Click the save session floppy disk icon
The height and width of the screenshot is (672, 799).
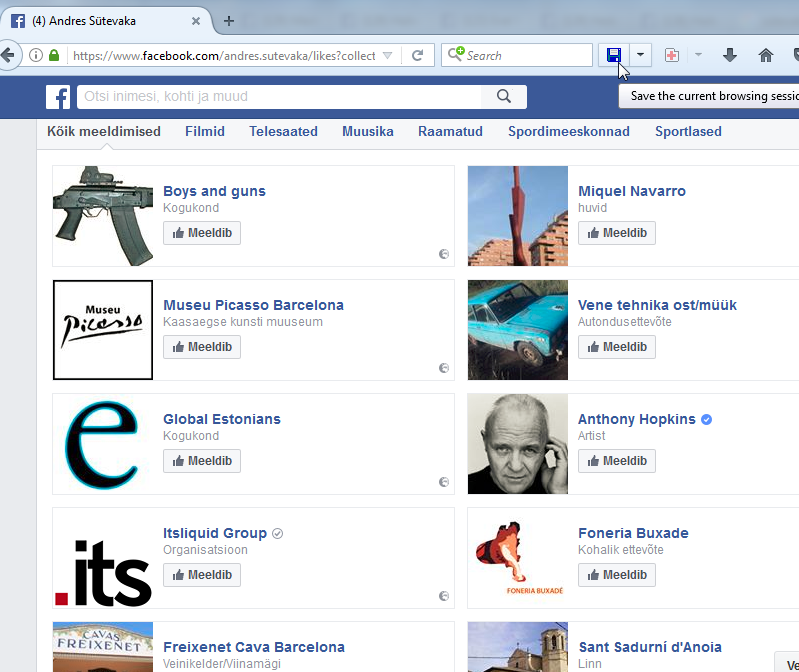[614, 55]
